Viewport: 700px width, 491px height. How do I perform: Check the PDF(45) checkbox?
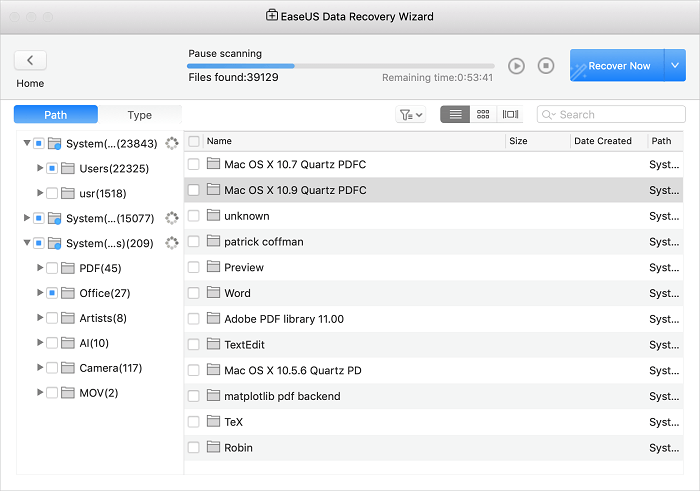point(52,268)
